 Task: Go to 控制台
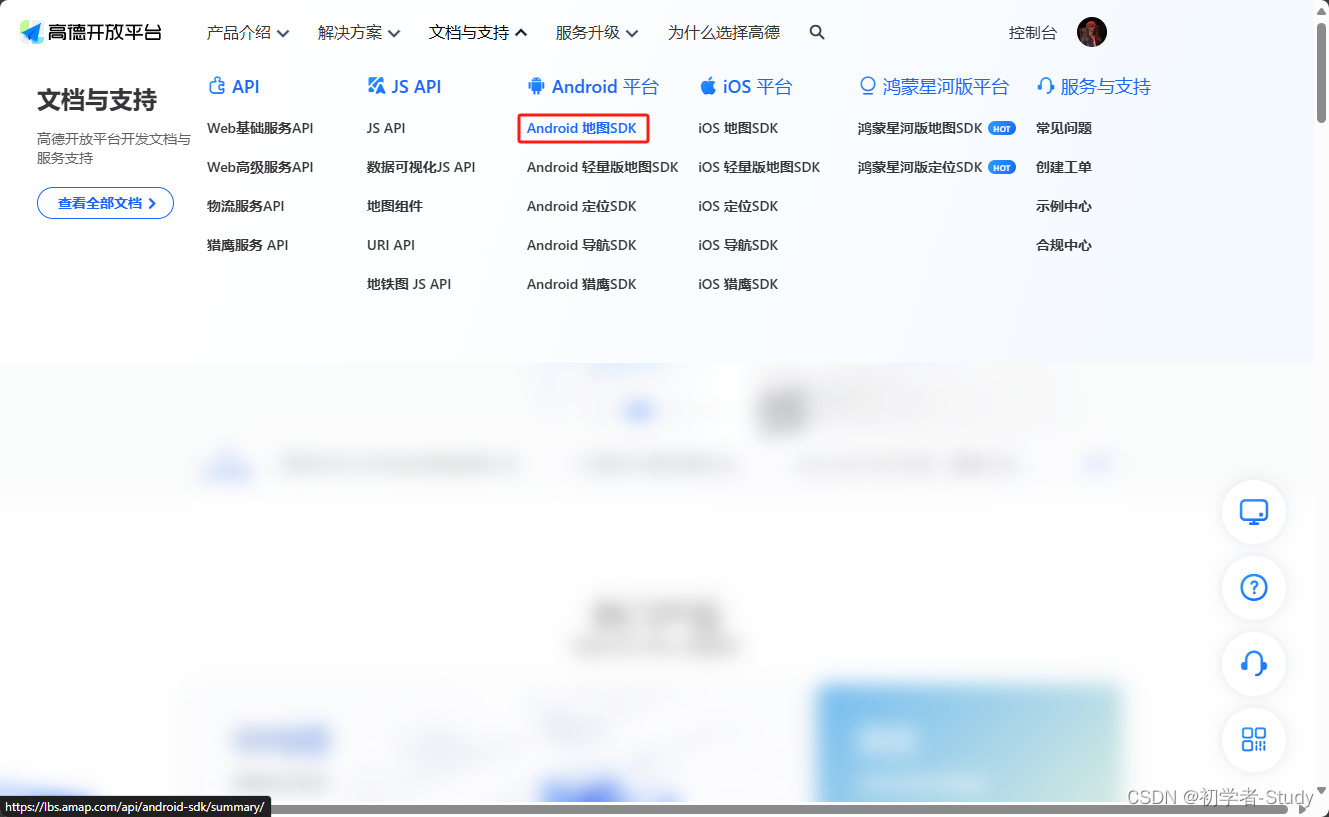tap(1033, 33)
